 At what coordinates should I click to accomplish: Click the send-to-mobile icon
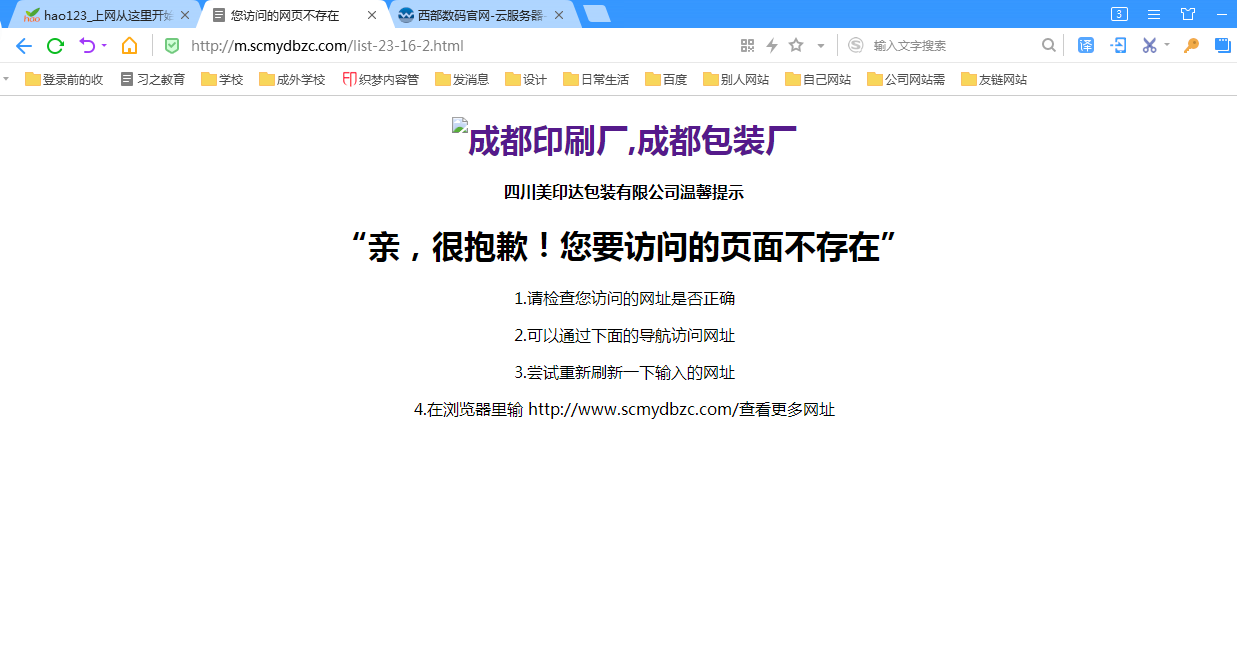(x=1118, y=45)
